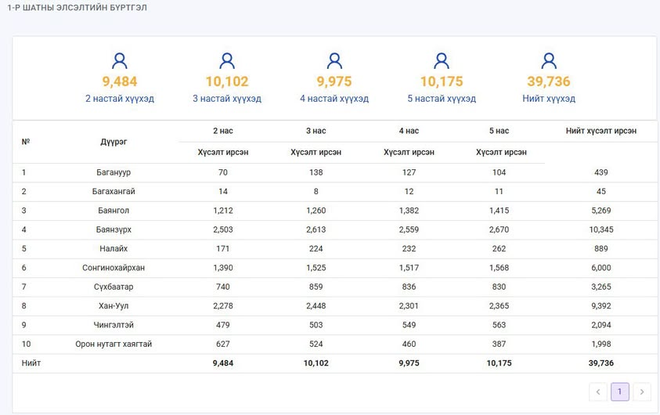Go to next page arrow
Screen dimensions: 660x415
[642, 391]
